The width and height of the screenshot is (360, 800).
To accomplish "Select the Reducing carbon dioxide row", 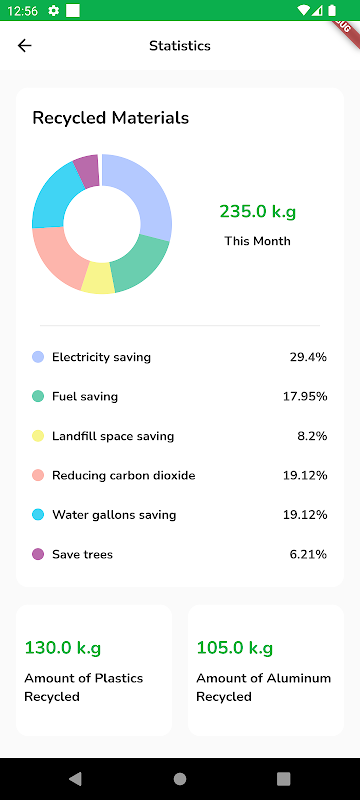I will [179, 476].
